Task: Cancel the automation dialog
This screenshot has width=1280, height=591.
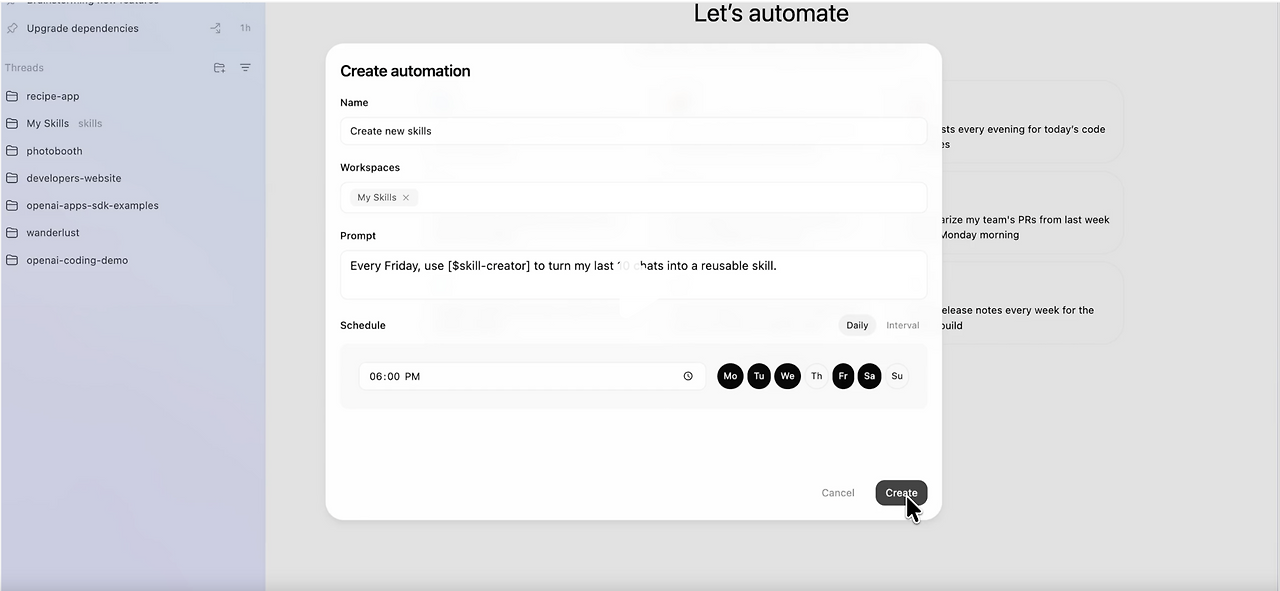Action: [838, 493]
